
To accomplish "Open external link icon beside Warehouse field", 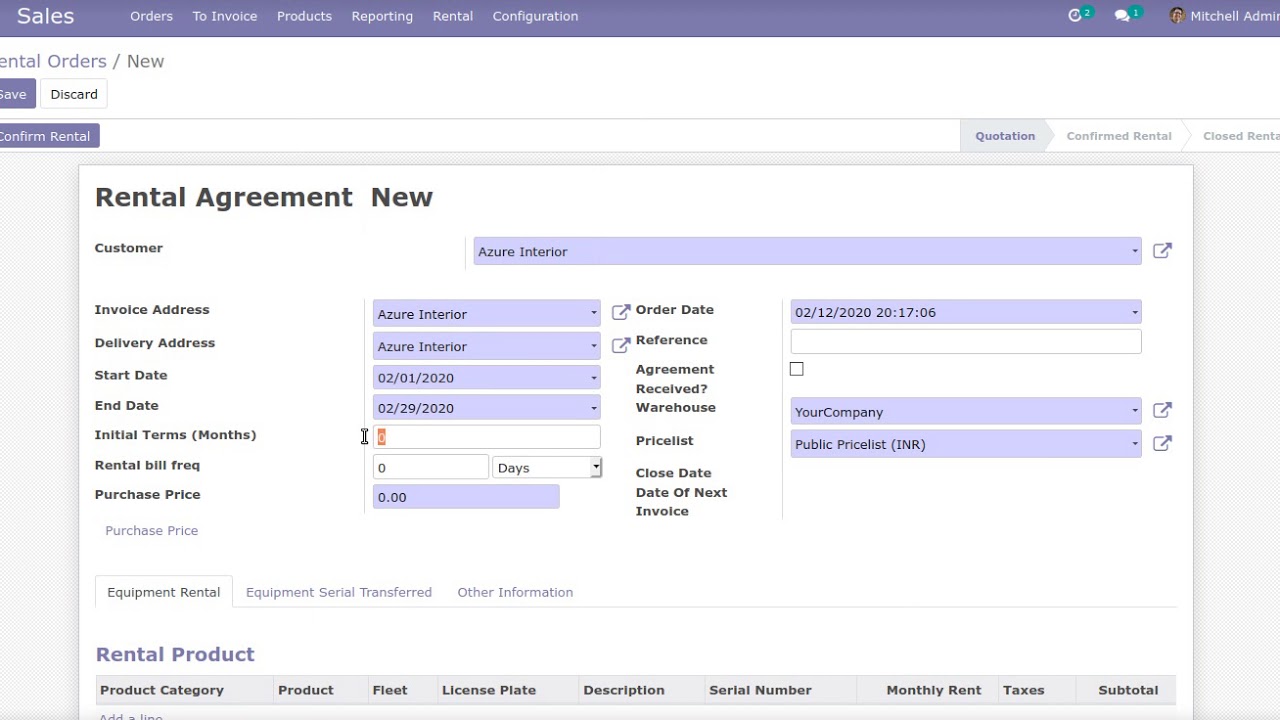I will click(x=1162, y=411).
